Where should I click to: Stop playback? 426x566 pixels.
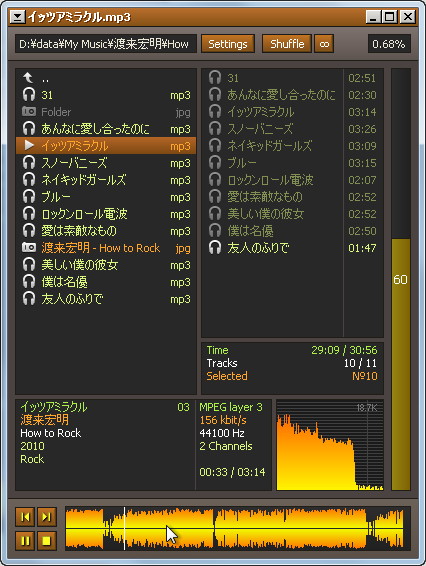pyautogui.click(x=47, y=540)
